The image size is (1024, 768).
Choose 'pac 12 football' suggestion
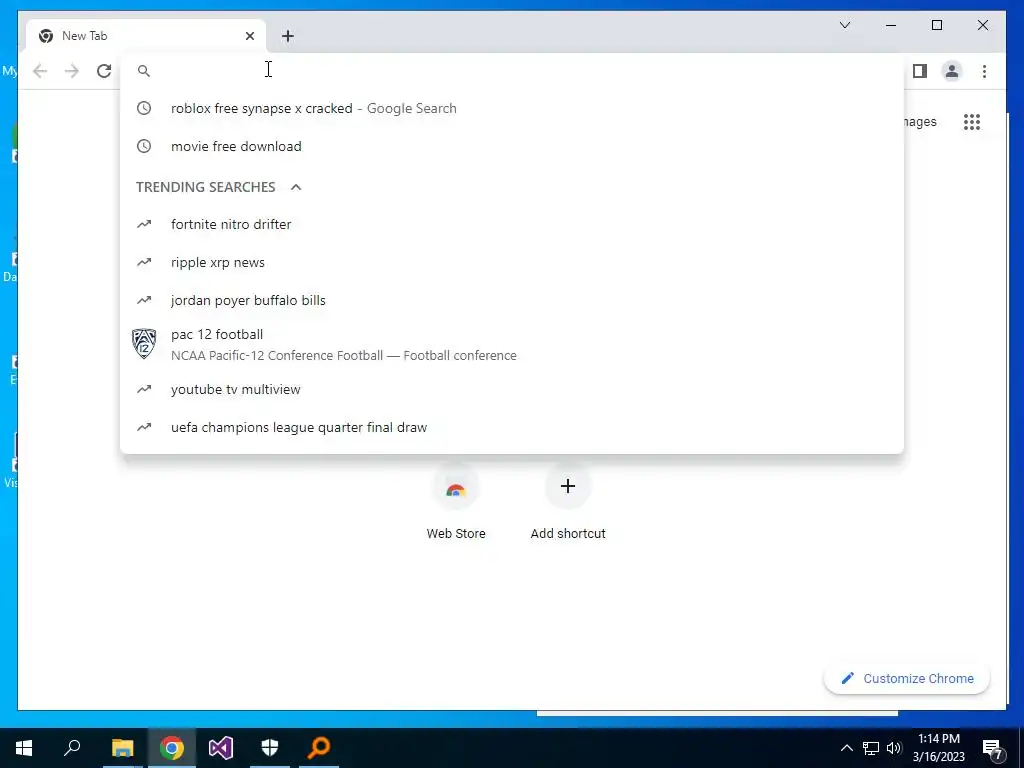pos(512,344)
